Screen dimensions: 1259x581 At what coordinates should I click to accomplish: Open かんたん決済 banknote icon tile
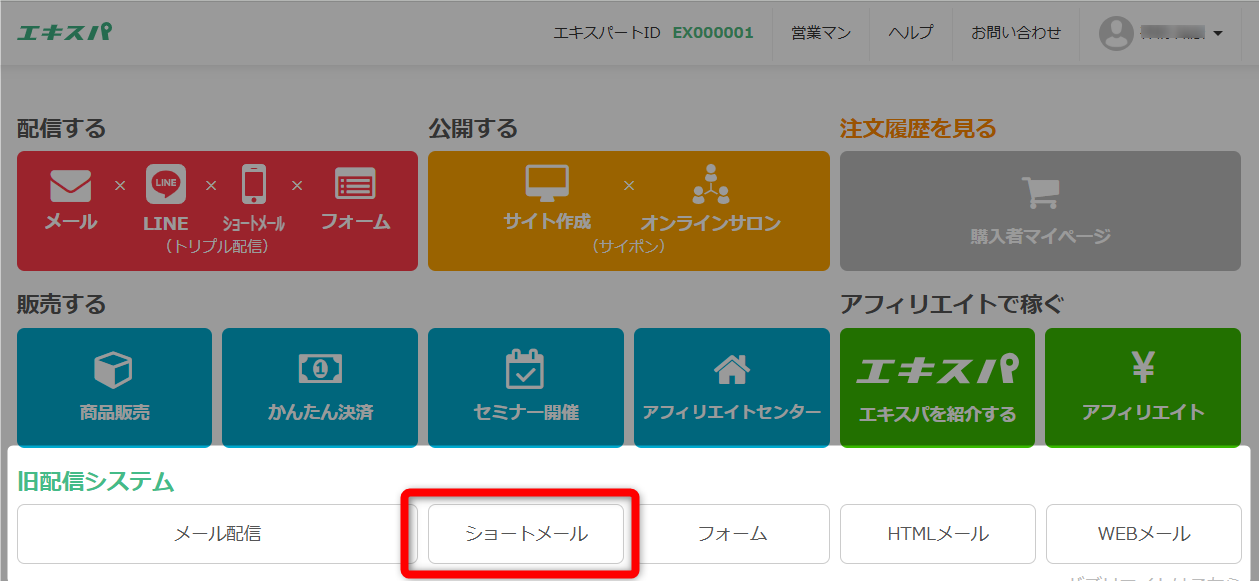tap(320, 388)
